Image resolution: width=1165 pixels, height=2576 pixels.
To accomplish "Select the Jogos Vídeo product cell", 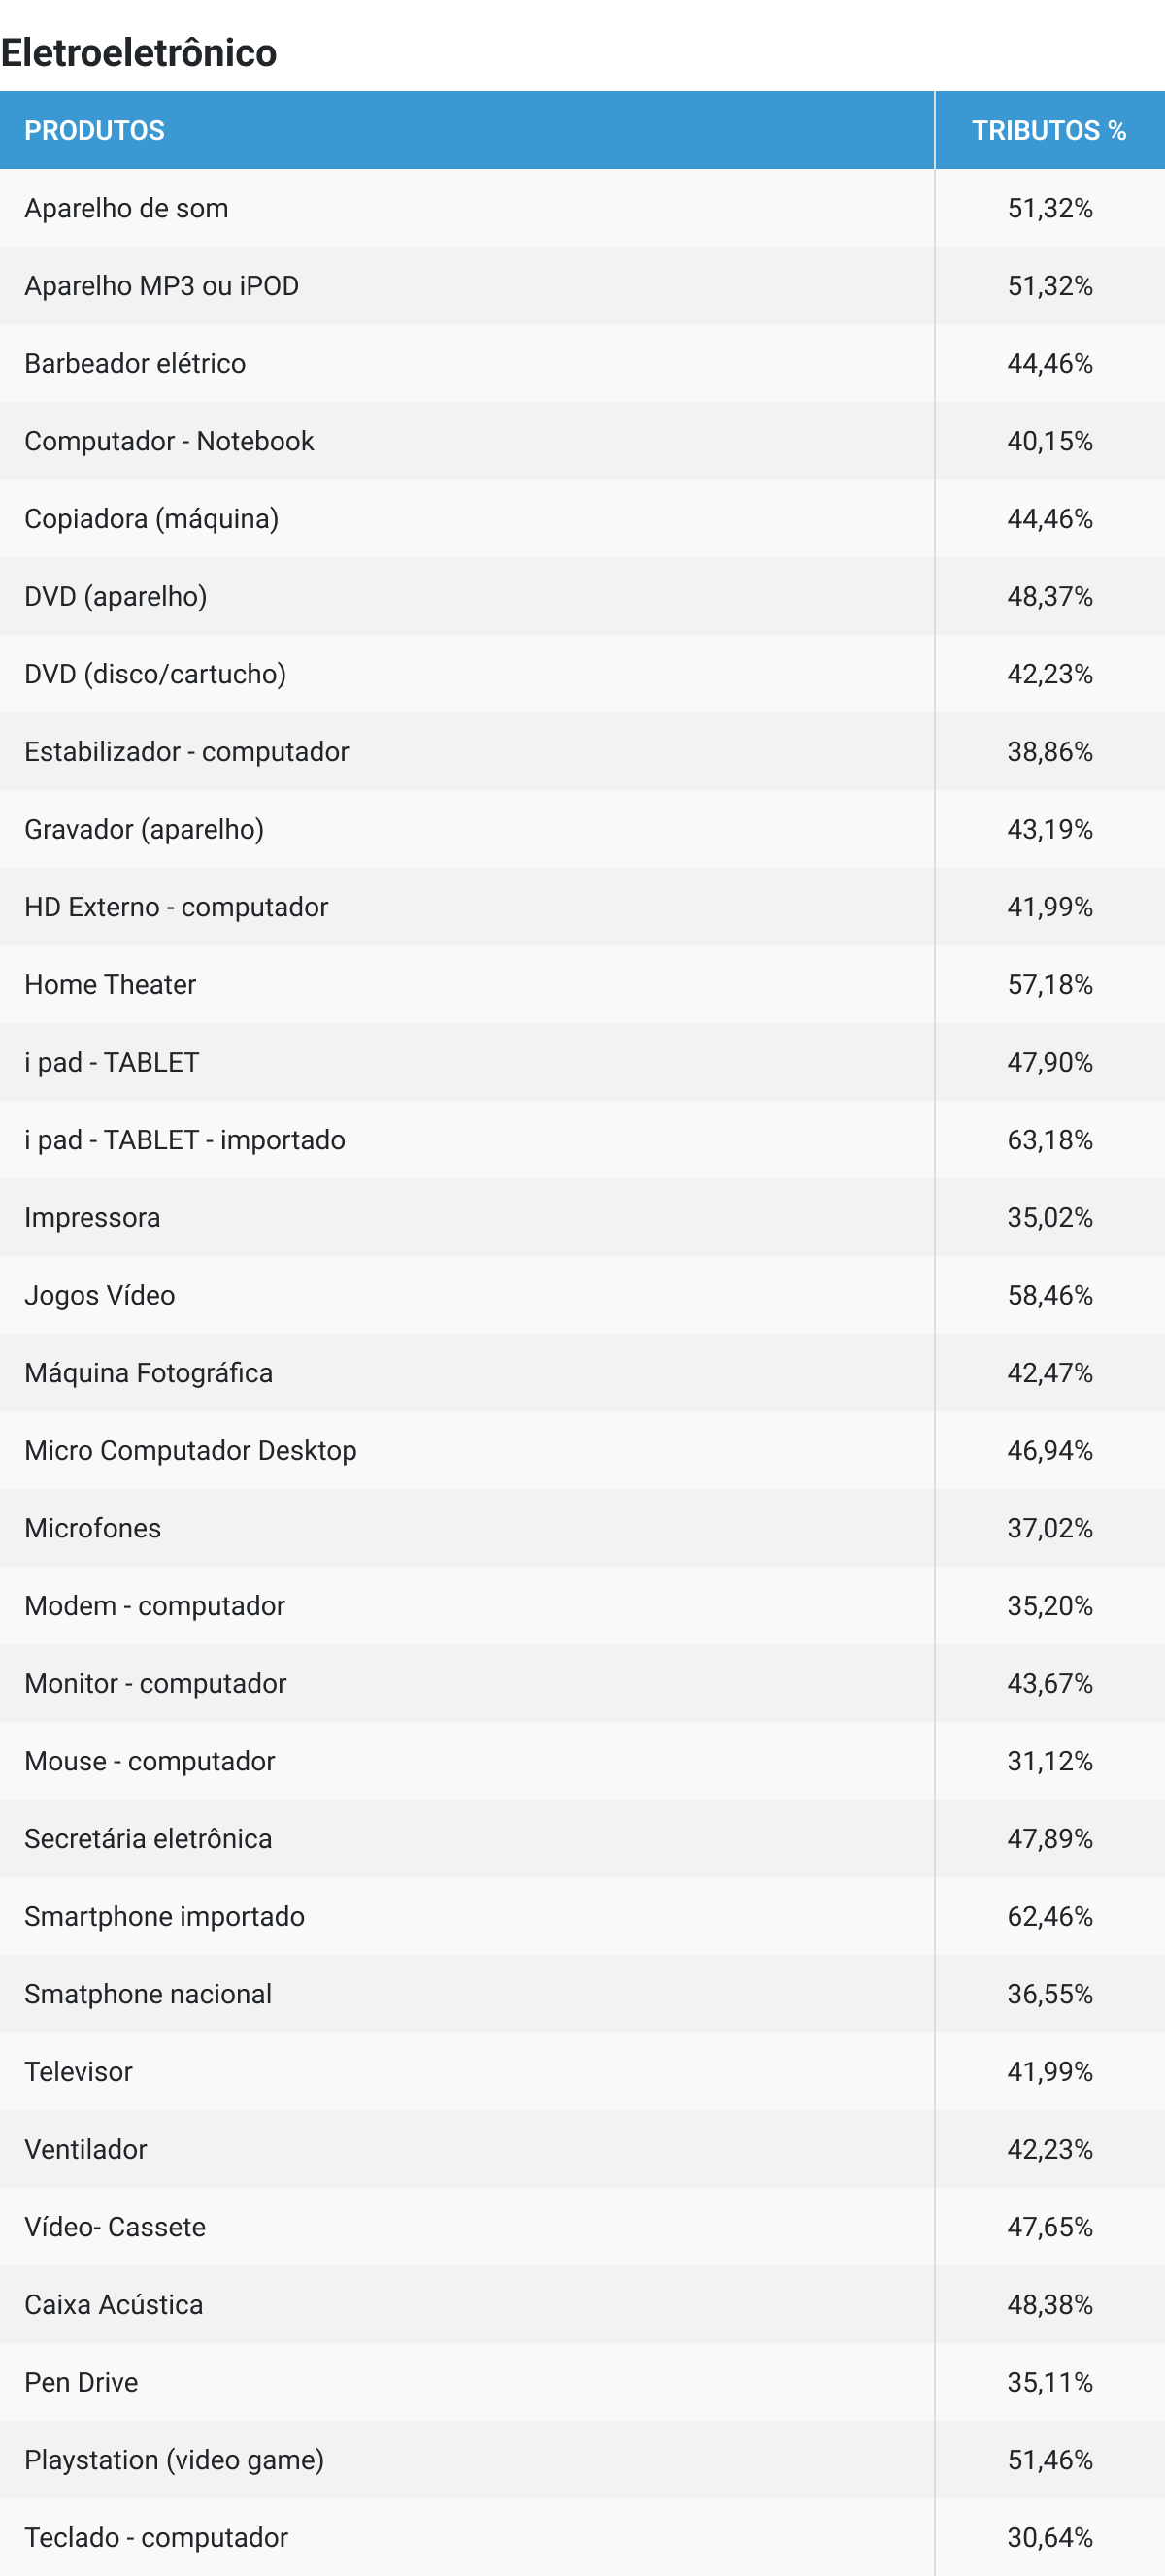I will tap(467, 1295).
